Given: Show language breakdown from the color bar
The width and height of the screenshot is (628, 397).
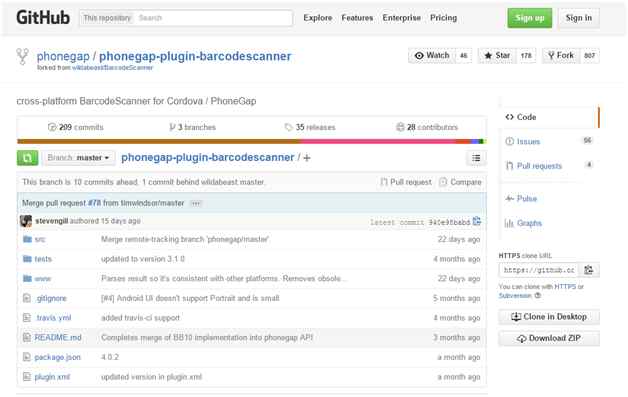Looking at the screenshot, I should 252,141.
